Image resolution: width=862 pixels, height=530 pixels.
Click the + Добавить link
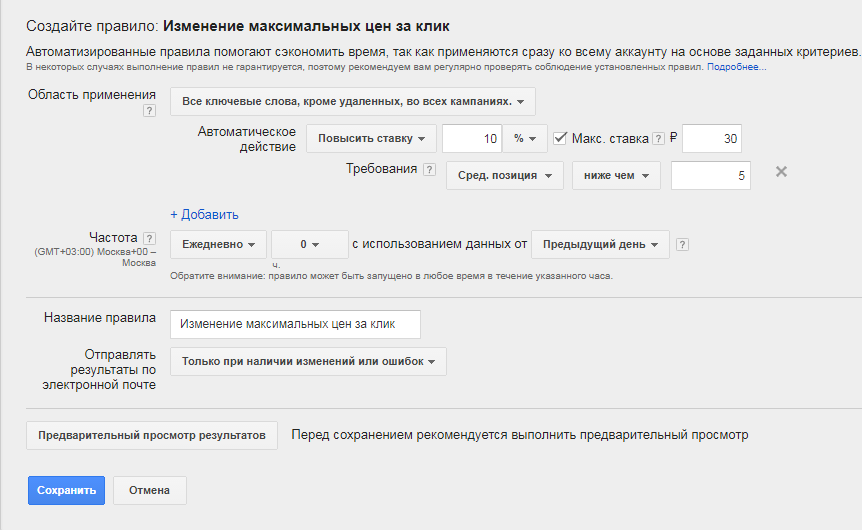204,214
